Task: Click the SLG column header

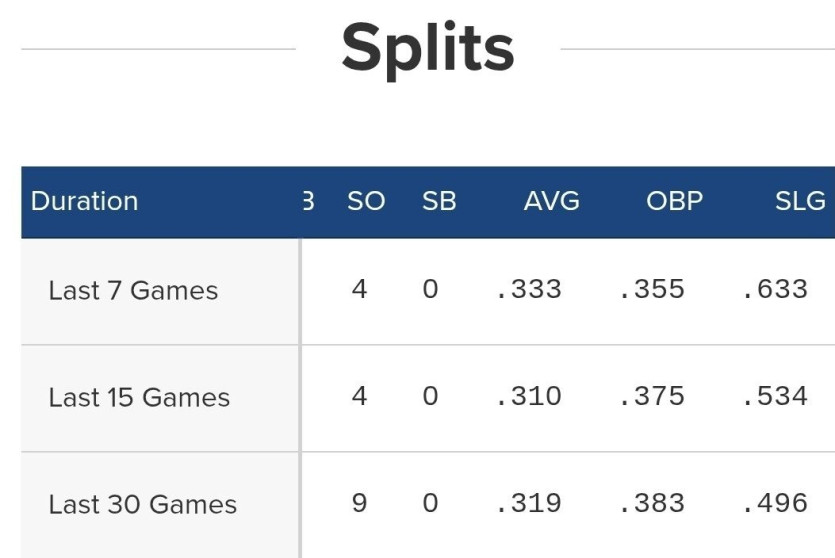Action: click(800, 201)
